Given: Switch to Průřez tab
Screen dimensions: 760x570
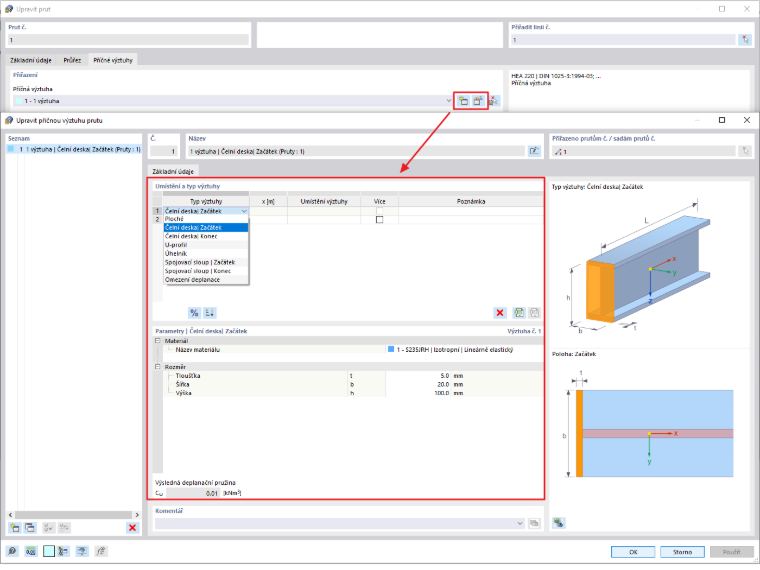Looking at the screenshot, I should (72, 60).
